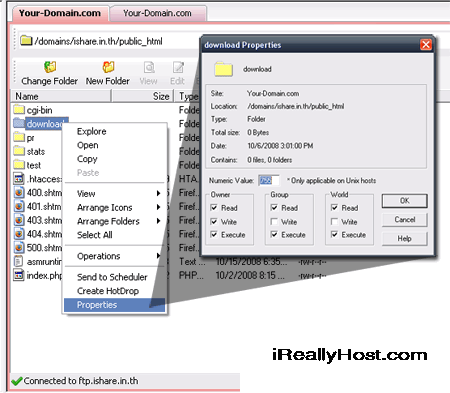
Task: Toggle Group Execute permission checkbox
Action: (274, 235)
